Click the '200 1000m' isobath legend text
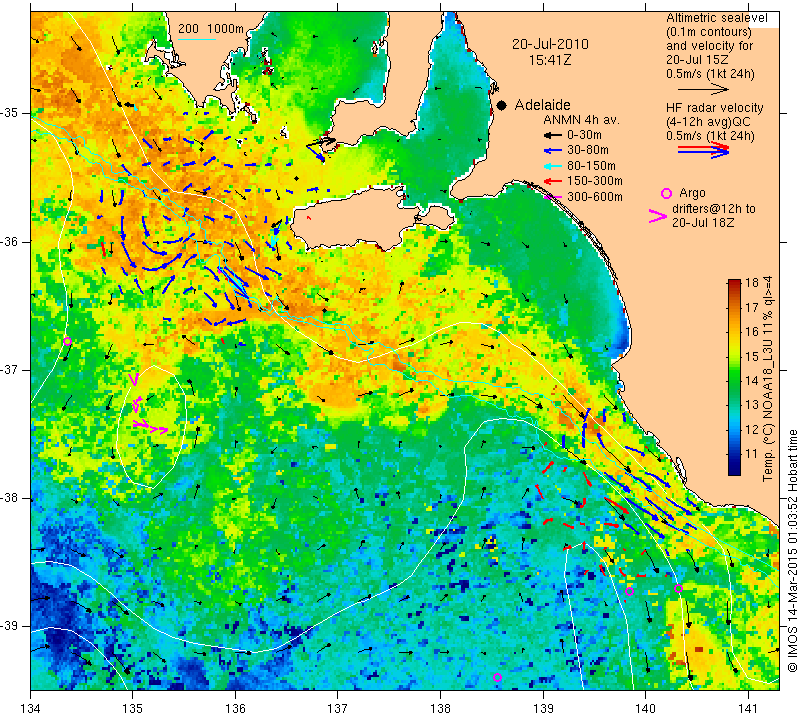800x720 pixels. [211, 29]
